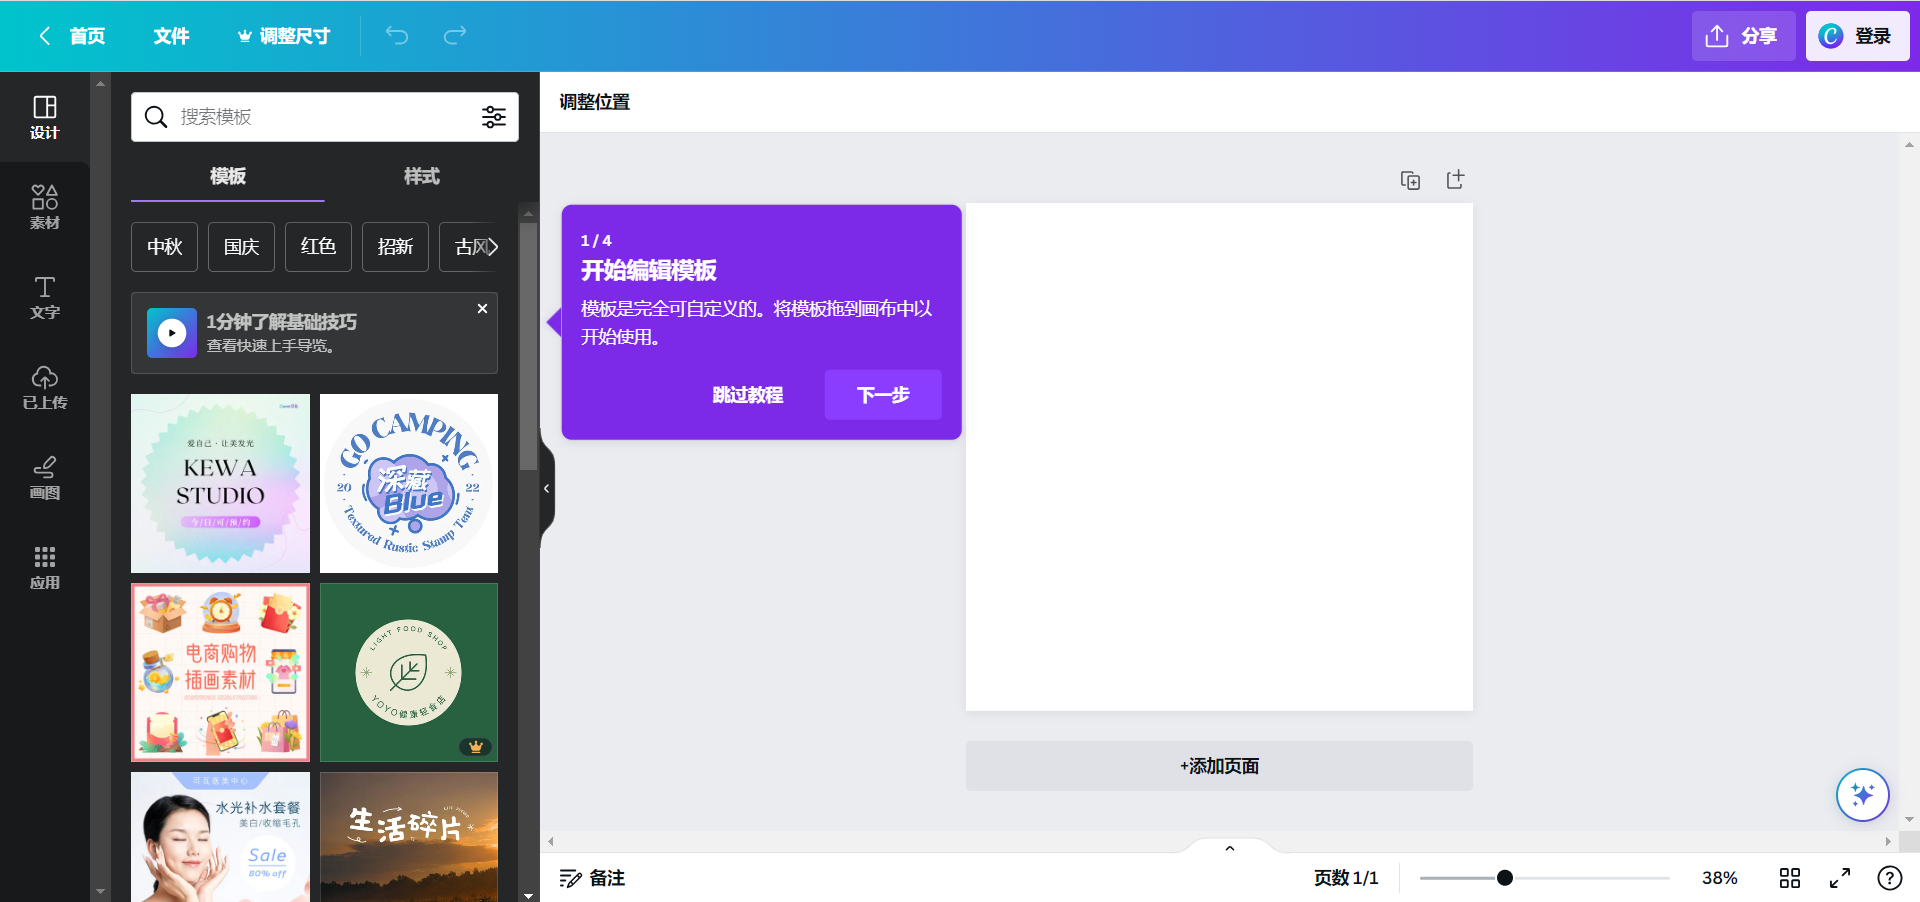Toggle the grid view of pages
Image resolution: width=1920 pixels, height=902 pixels.
tap(1789, 878)
